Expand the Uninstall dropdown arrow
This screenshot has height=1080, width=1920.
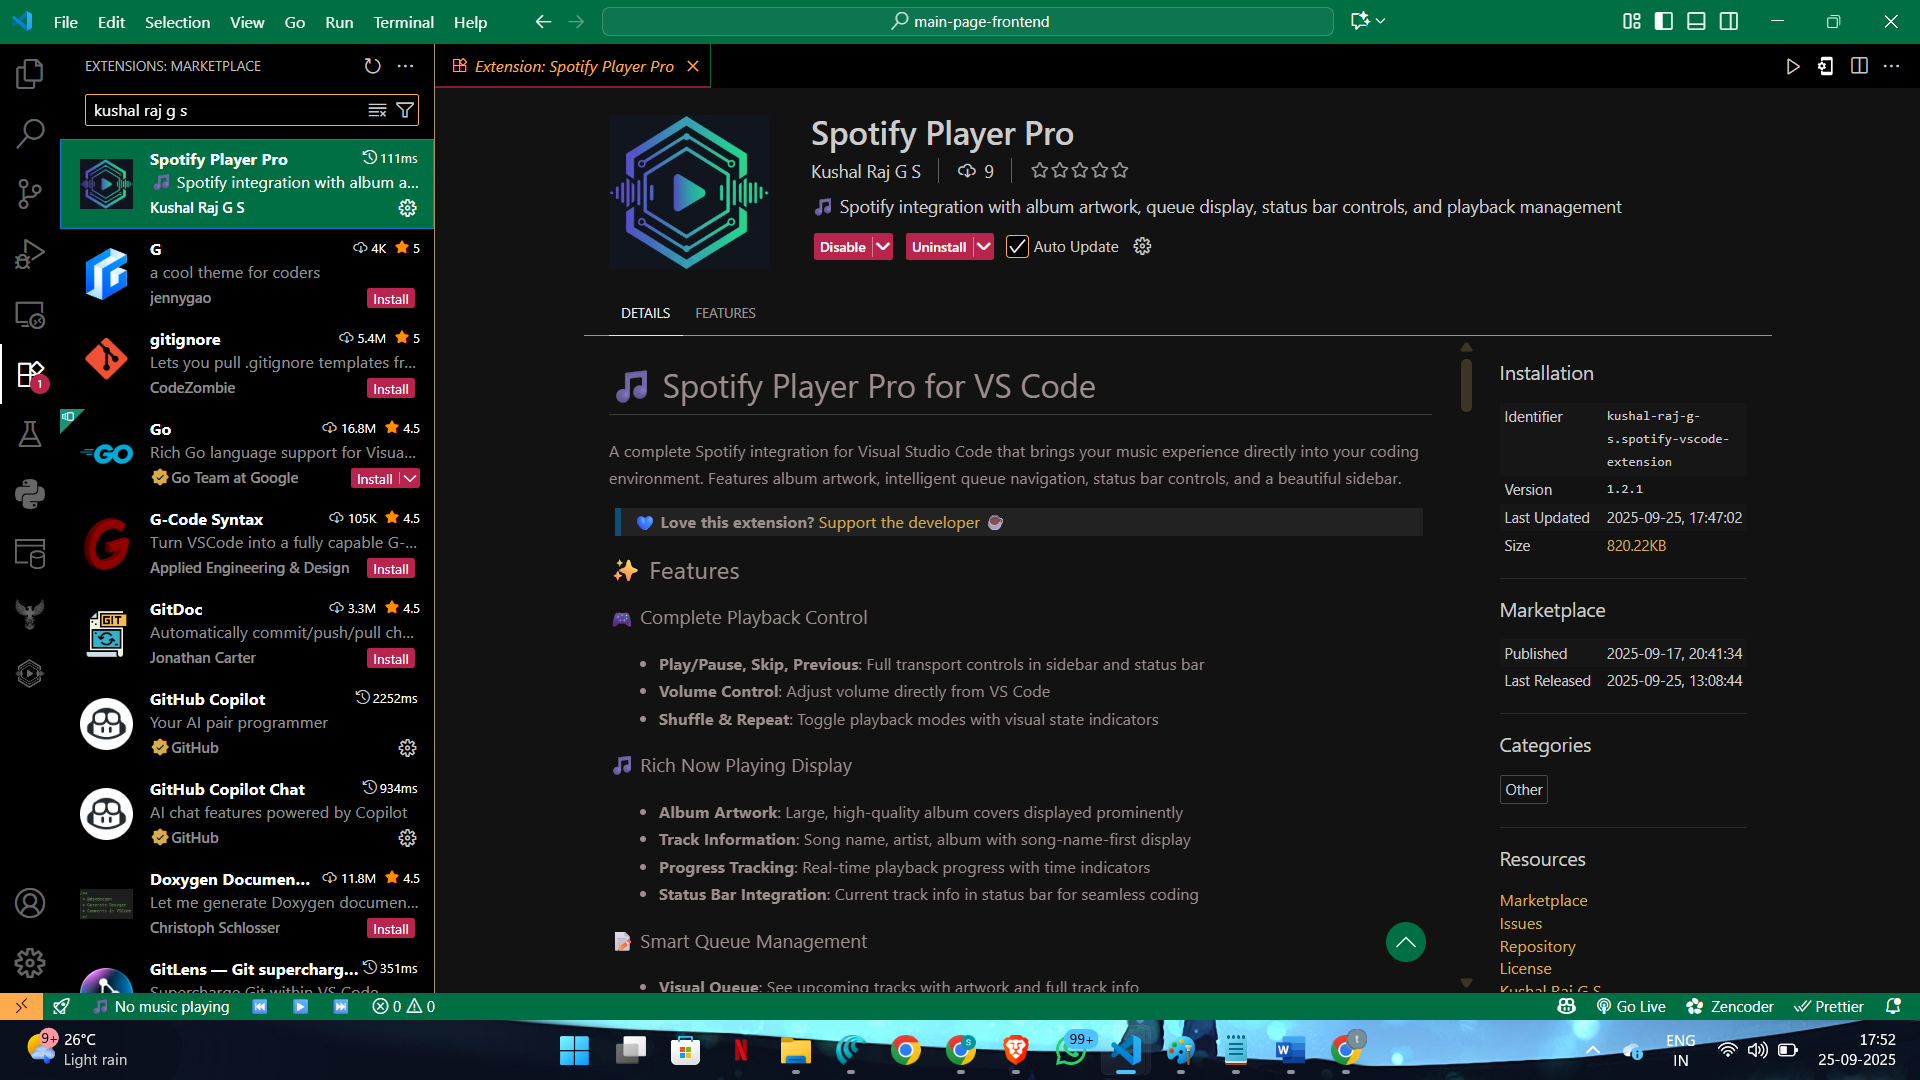click(983, 247)
